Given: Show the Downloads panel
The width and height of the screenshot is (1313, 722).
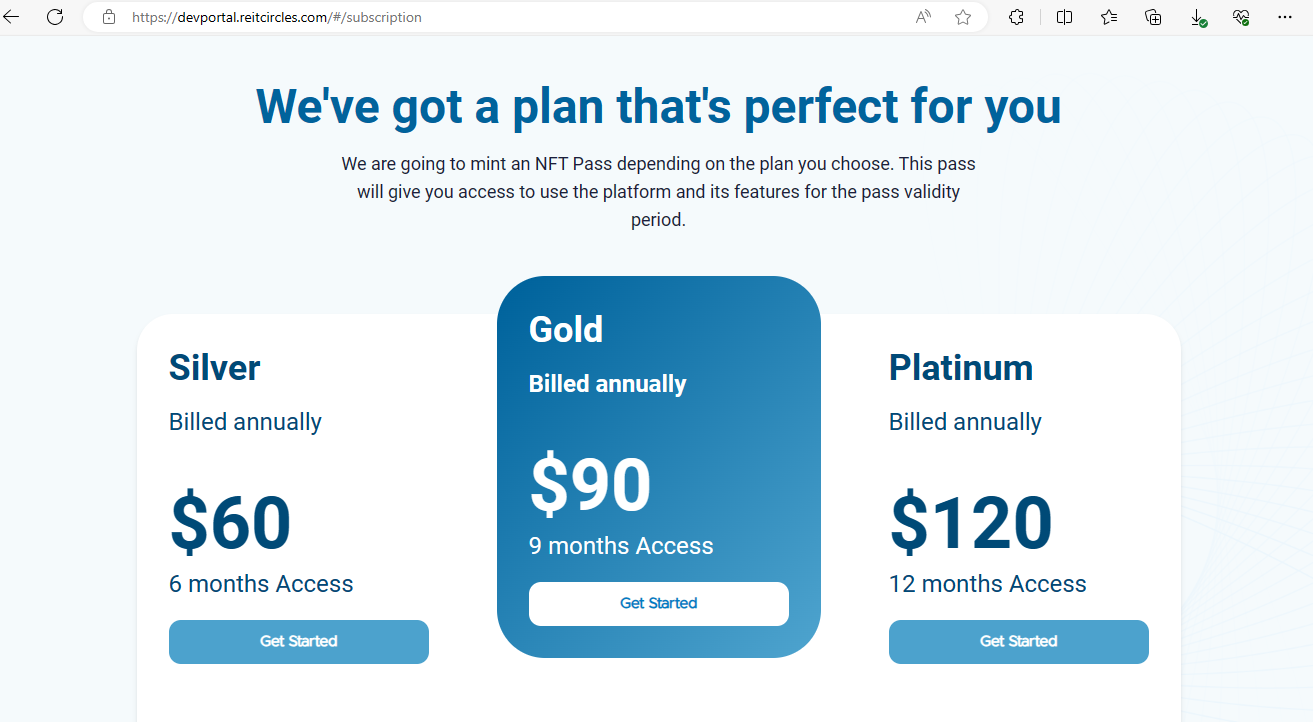Looking at the screenshot, I should [1197, 17].
